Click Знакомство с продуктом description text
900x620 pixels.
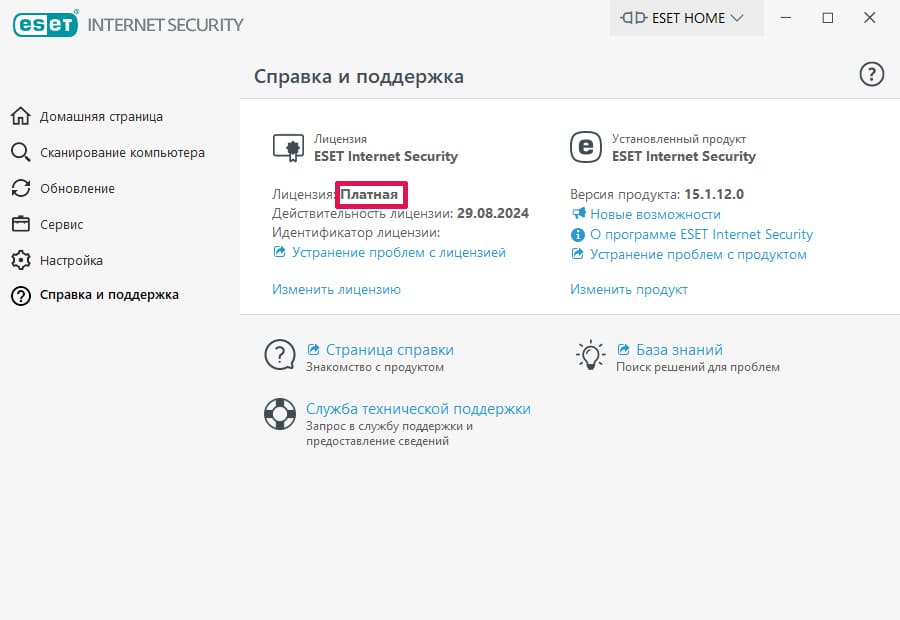point(375,367)
